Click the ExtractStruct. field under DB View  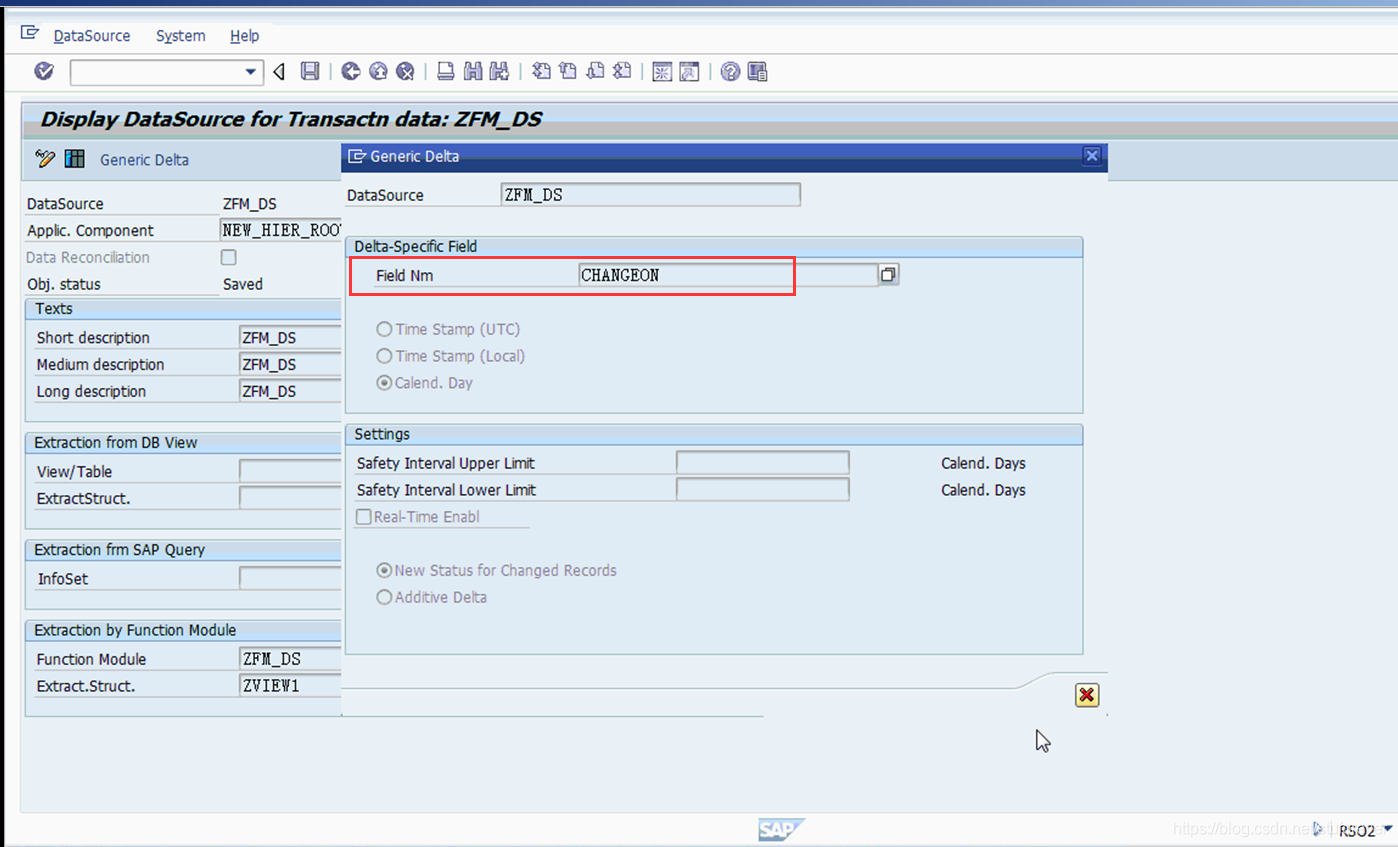(x=290, y=498)
